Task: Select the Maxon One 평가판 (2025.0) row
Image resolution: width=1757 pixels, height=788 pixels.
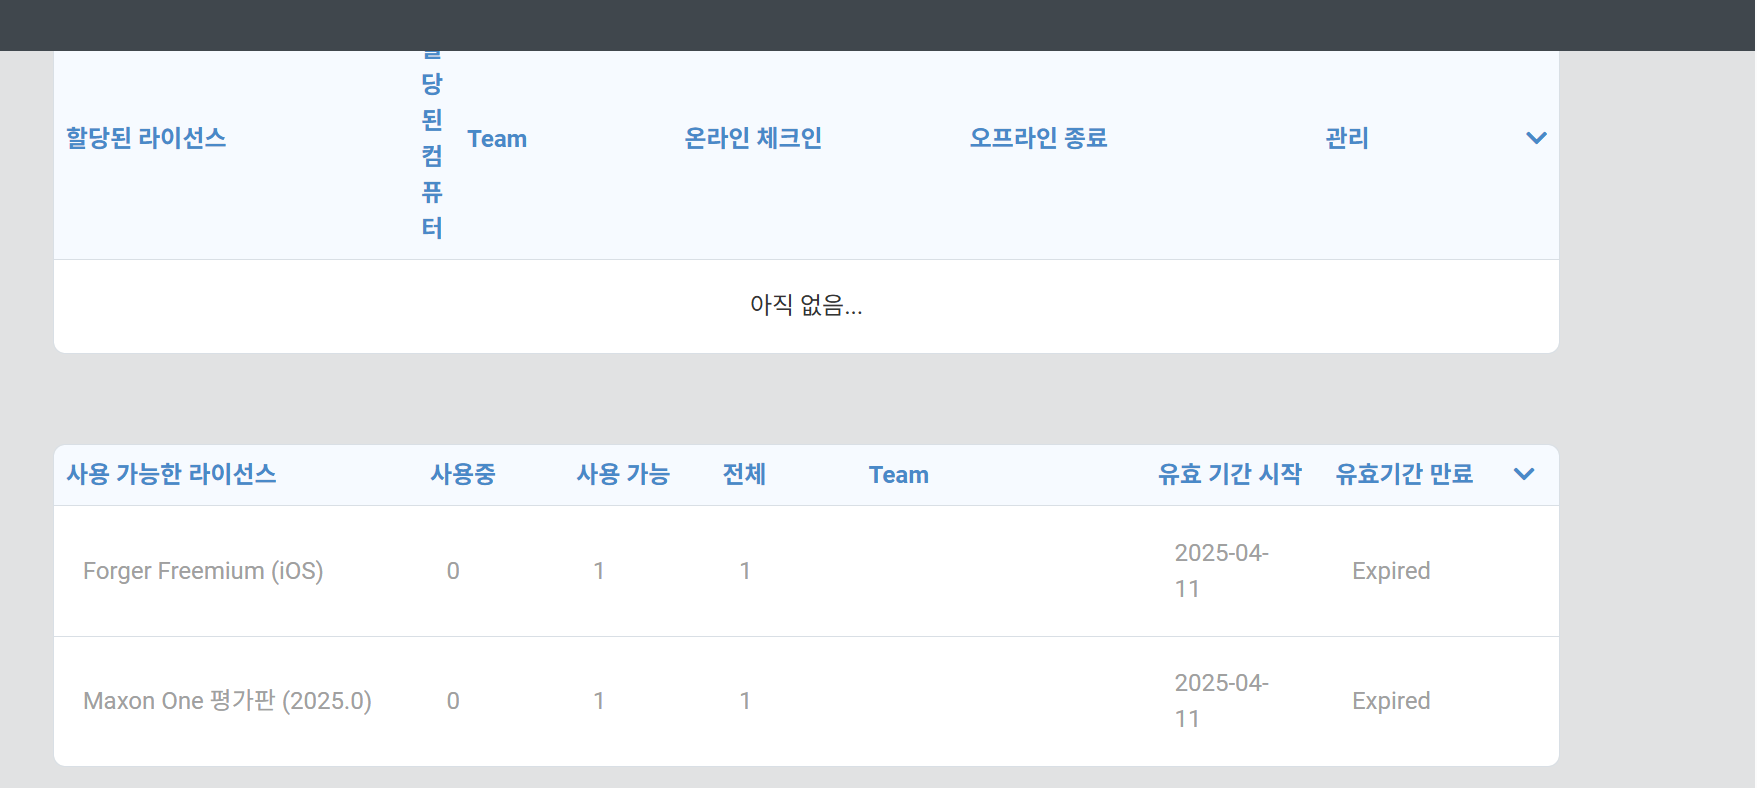Action: (806, 701)
